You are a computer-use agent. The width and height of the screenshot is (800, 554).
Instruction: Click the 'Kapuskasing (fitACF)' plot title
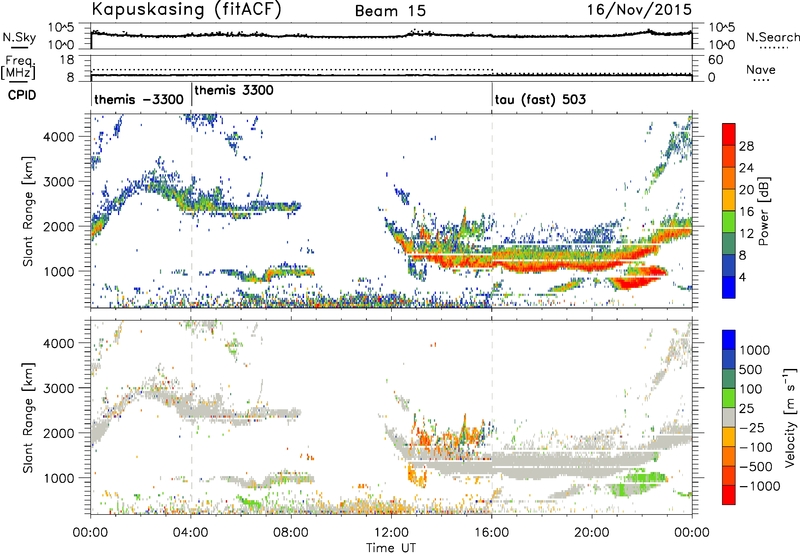186,10
